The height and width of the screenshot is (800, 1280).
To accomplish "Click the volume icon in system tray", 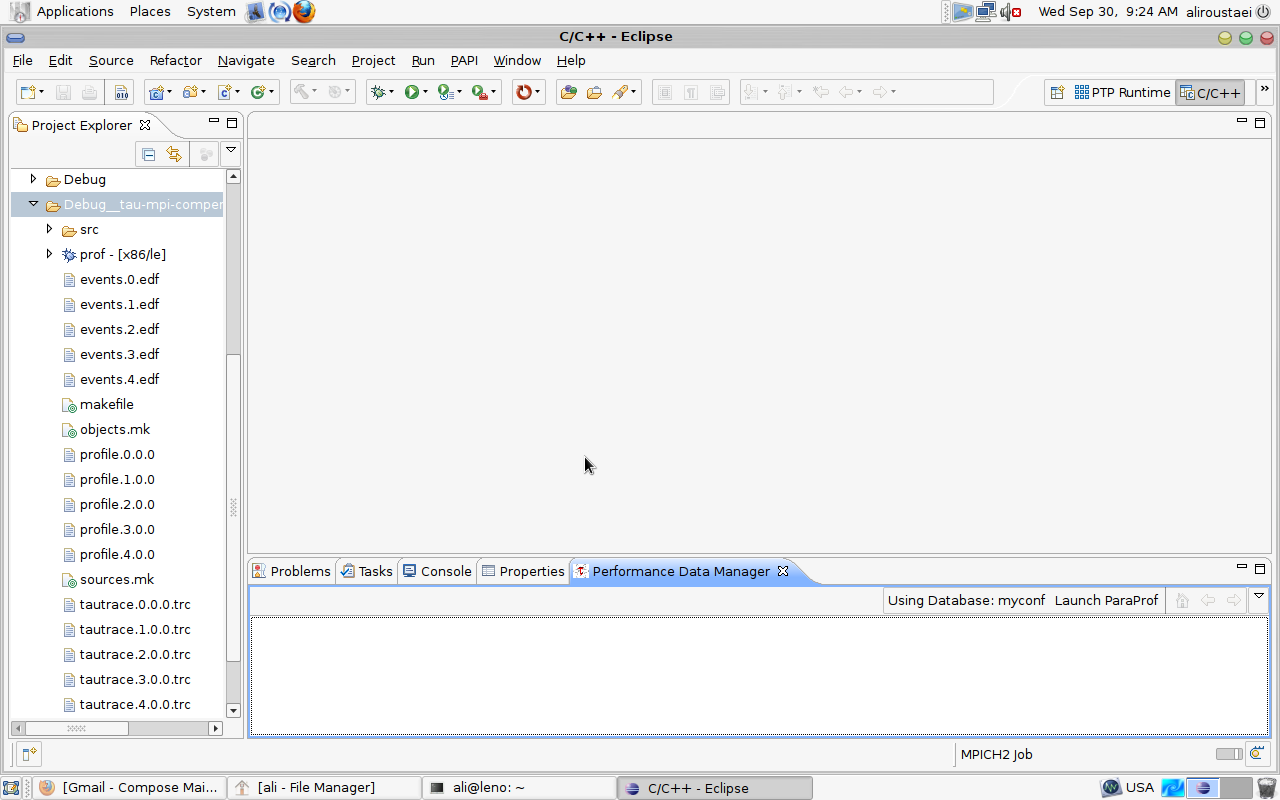I will pos(1011,12).
